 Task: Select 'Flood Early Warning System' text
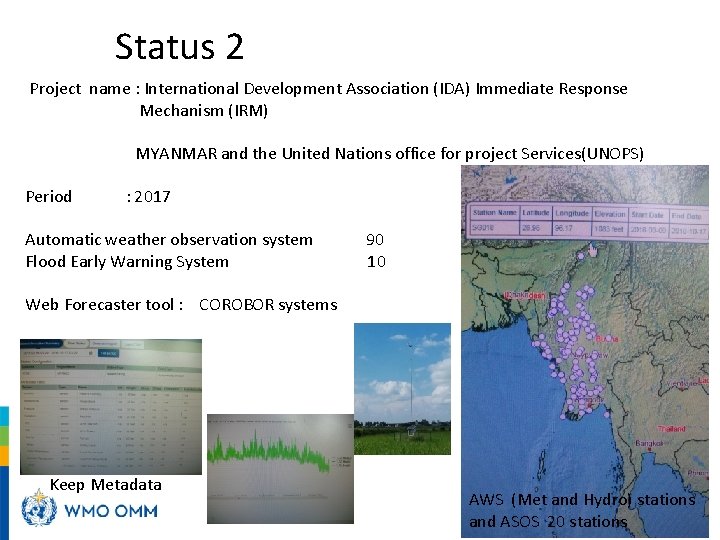127,262
